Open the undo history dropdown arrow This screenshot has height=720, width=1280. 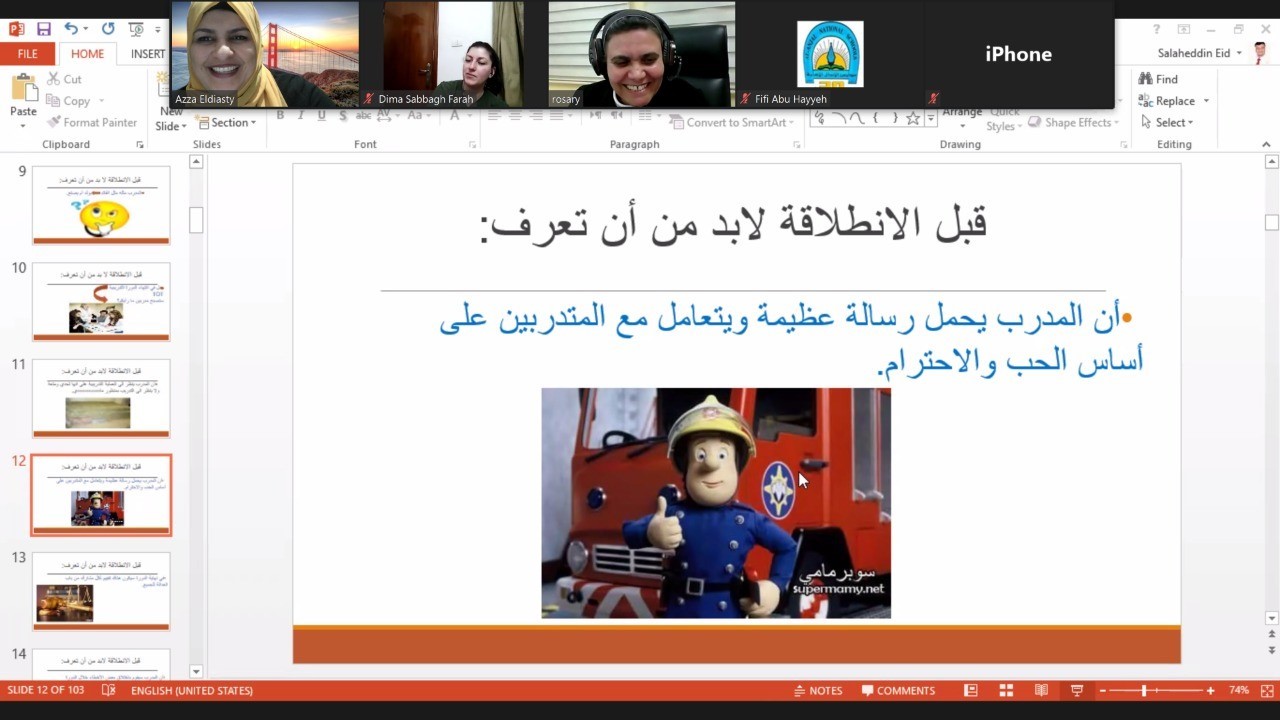86,30
